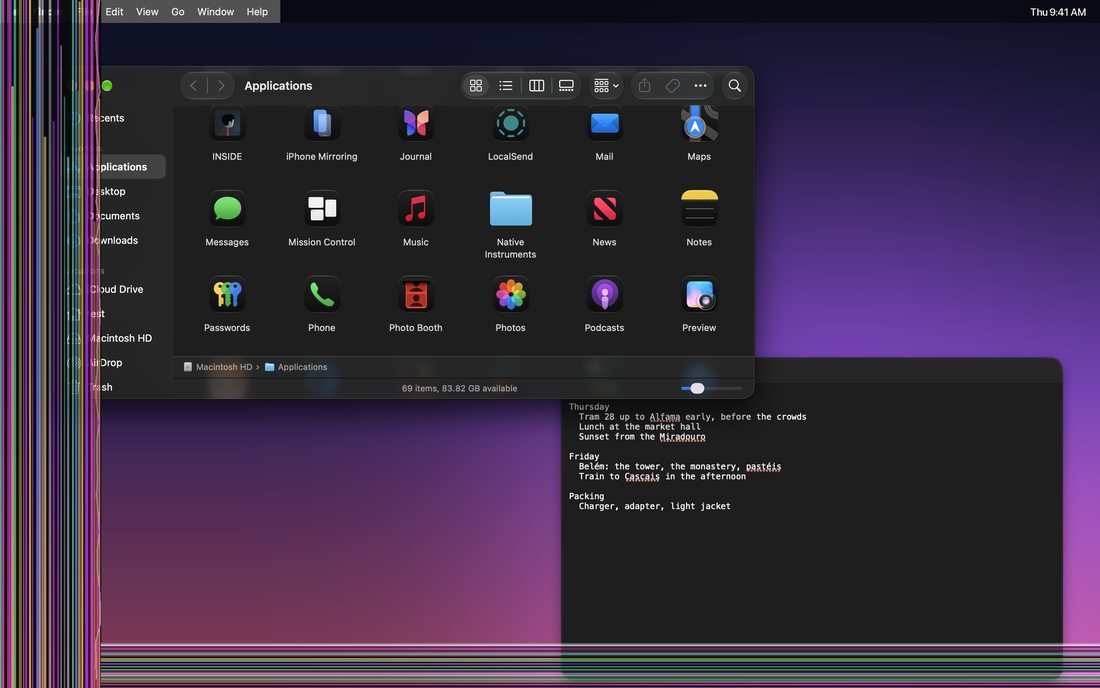Switch Finder to gallery view
Viewport: 1100px width, 688px height.
tap(566, 86)
